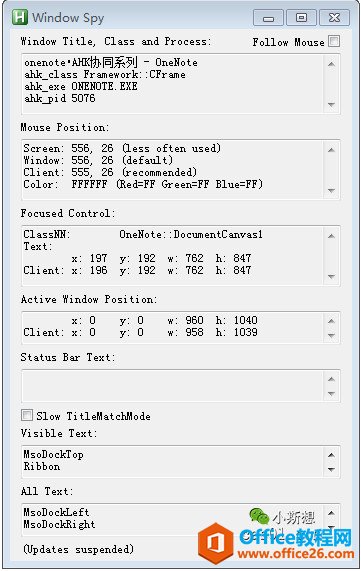Click Visible Text box down arrow
Image resolution: width=361 pixels, height=571 pixels.
tap(331, 469)
